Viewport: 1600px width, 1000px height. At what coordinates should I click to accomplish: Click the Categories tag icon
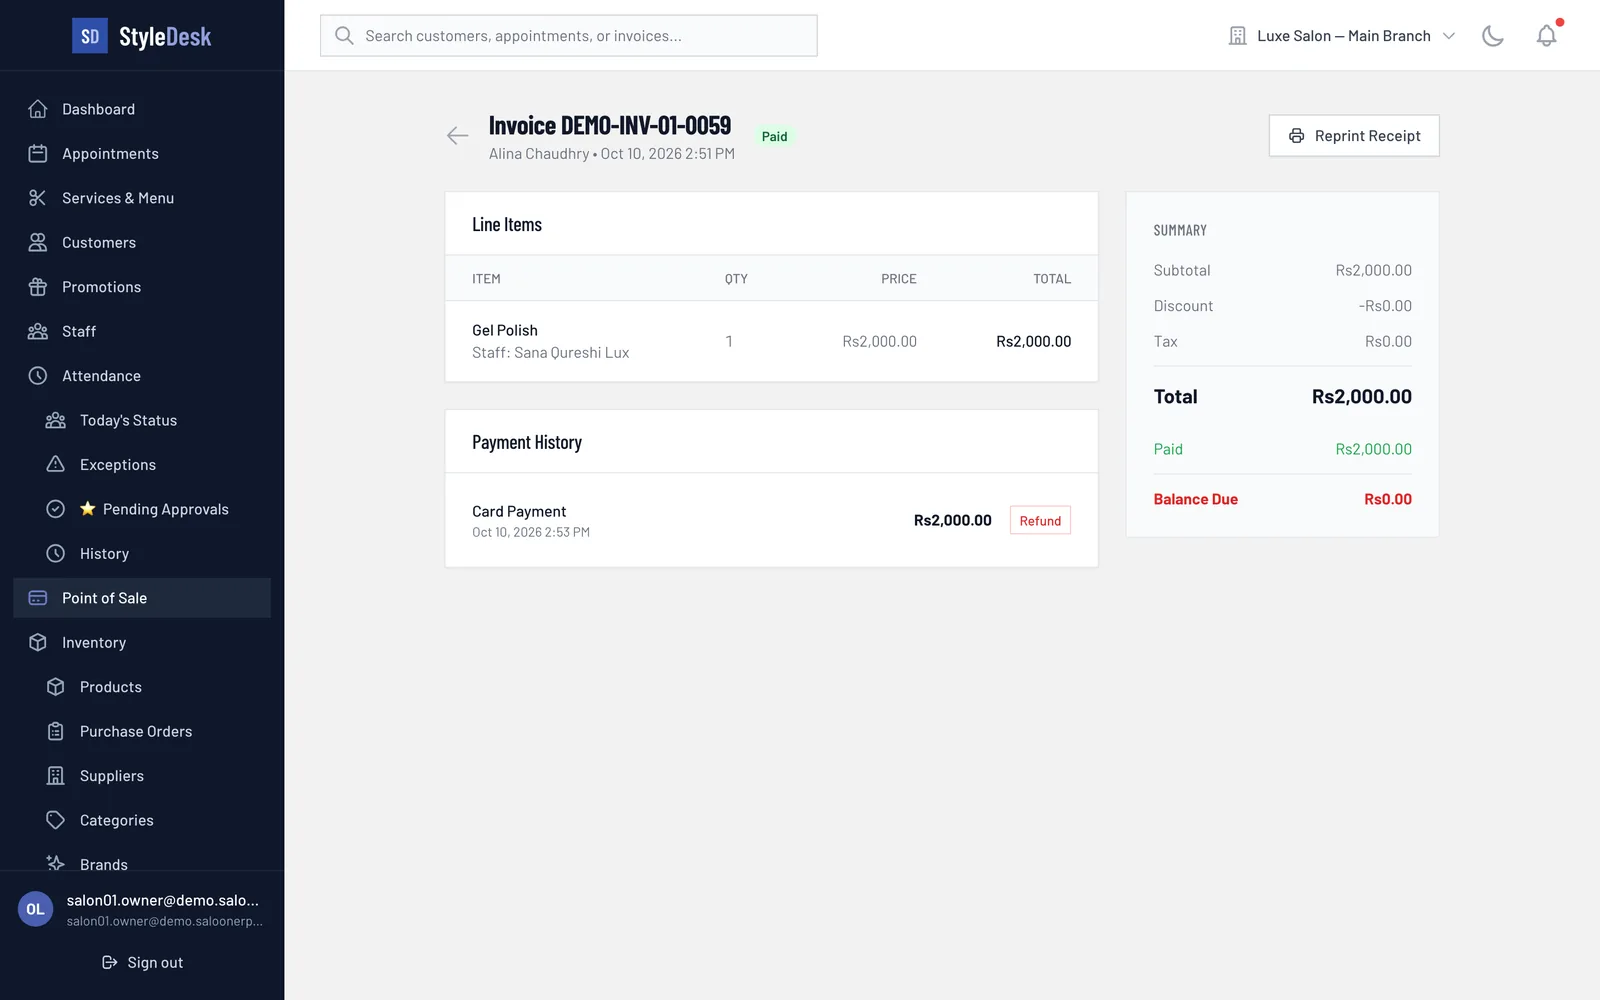56,820
